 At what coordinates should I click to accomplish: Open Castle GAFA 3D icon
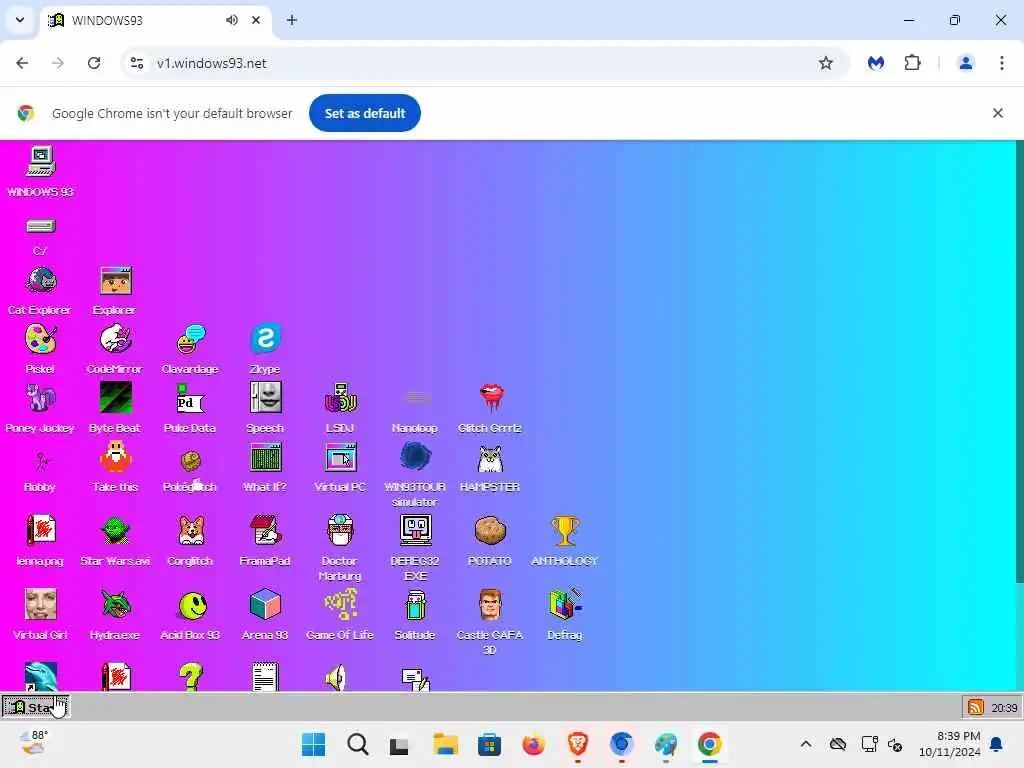490,604
